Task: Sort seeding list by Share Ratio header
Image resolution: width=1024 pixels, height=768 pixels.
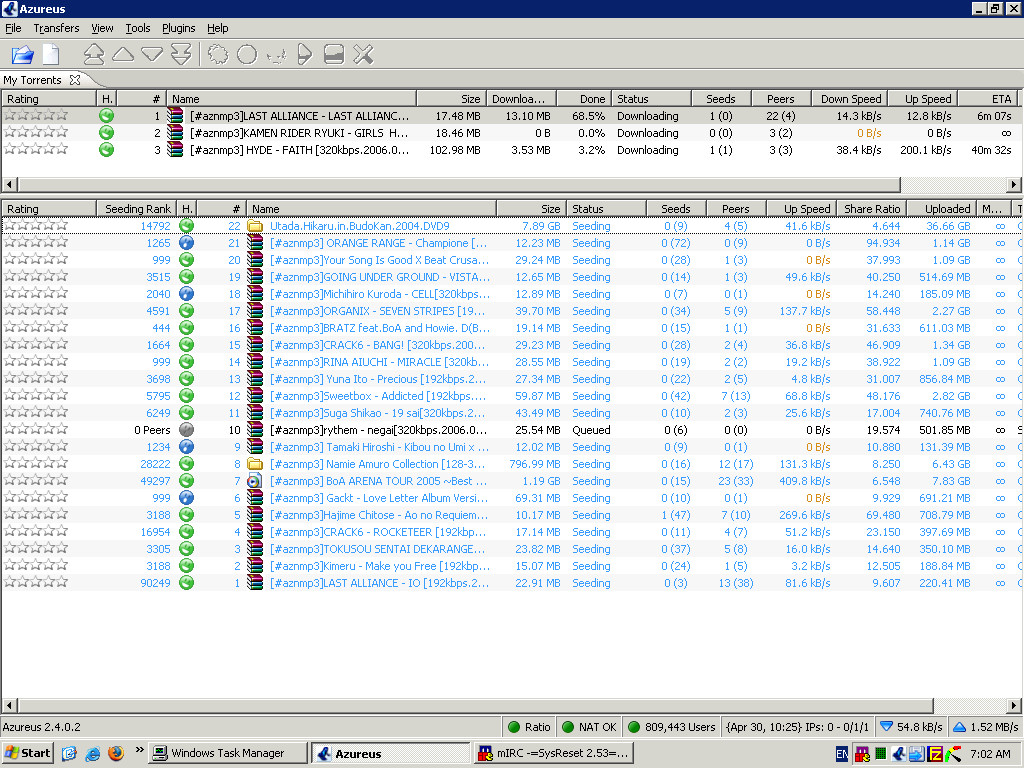Action: [871, 209]
